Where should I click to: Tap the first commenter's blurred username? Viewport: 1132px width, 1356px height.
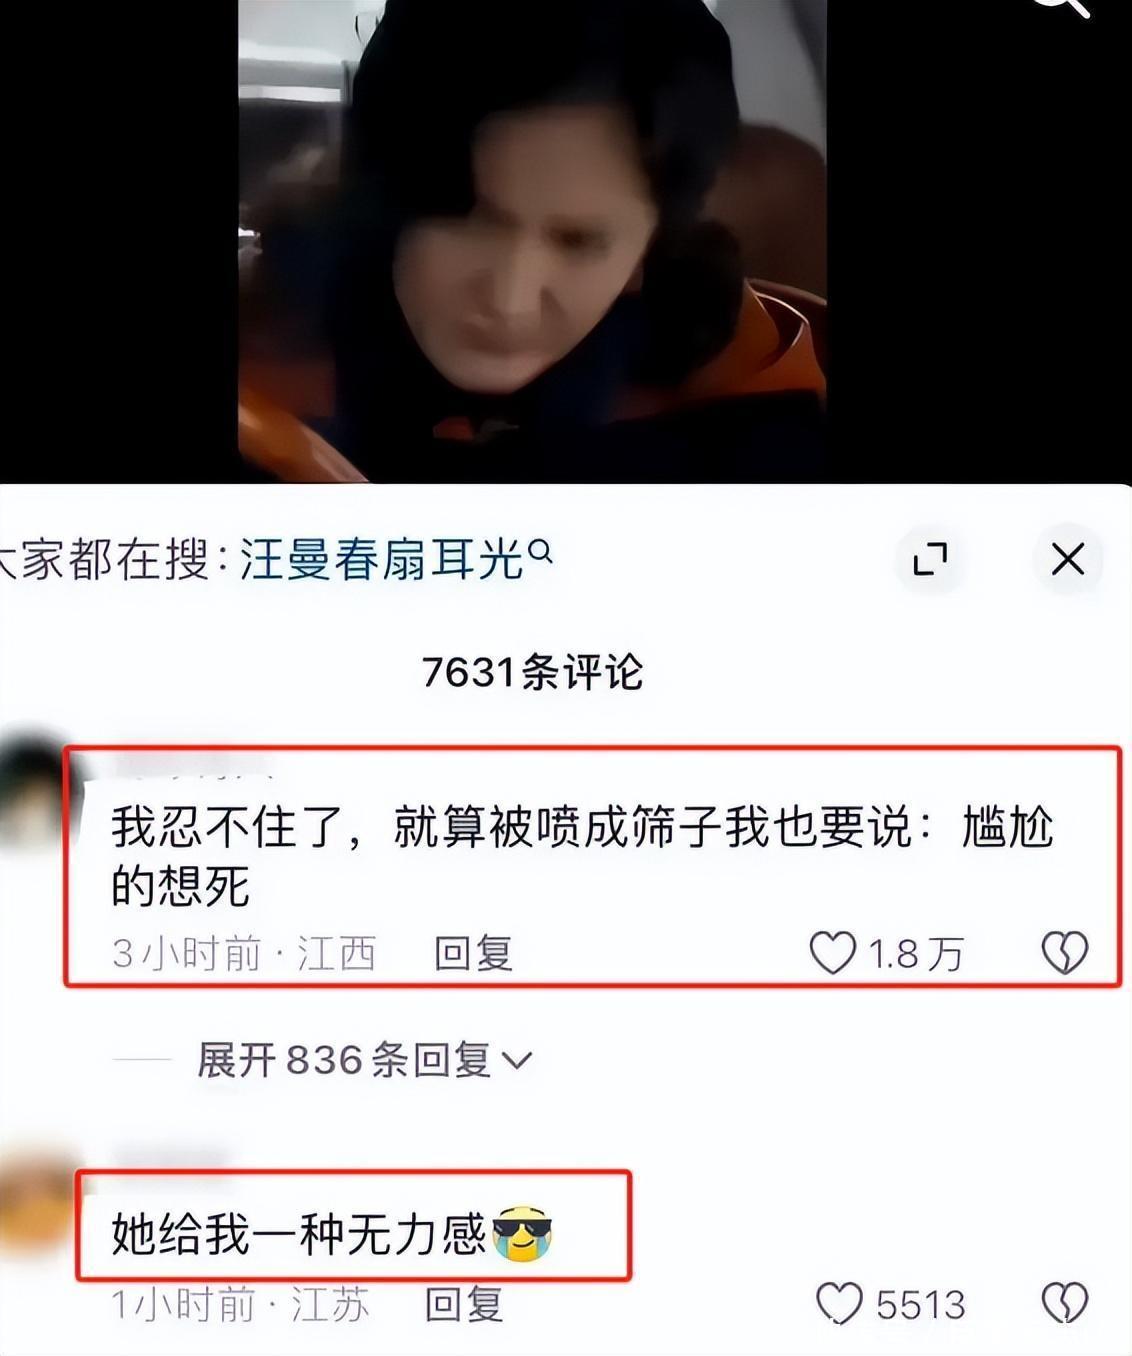[x=195, y=767]
